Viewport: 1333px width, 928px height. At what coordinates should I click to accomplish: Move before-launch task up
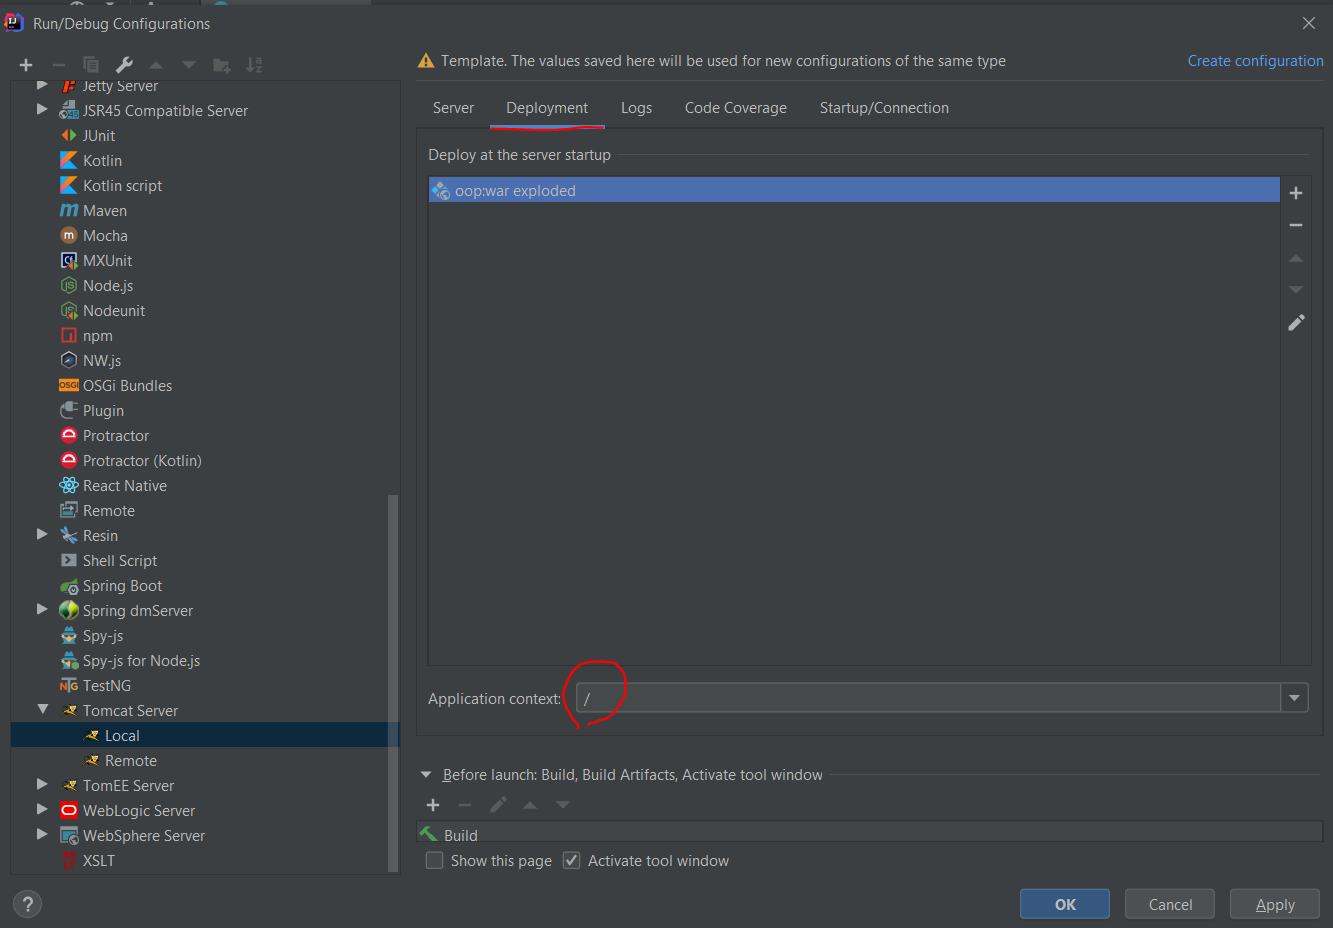tap(530, 805)
